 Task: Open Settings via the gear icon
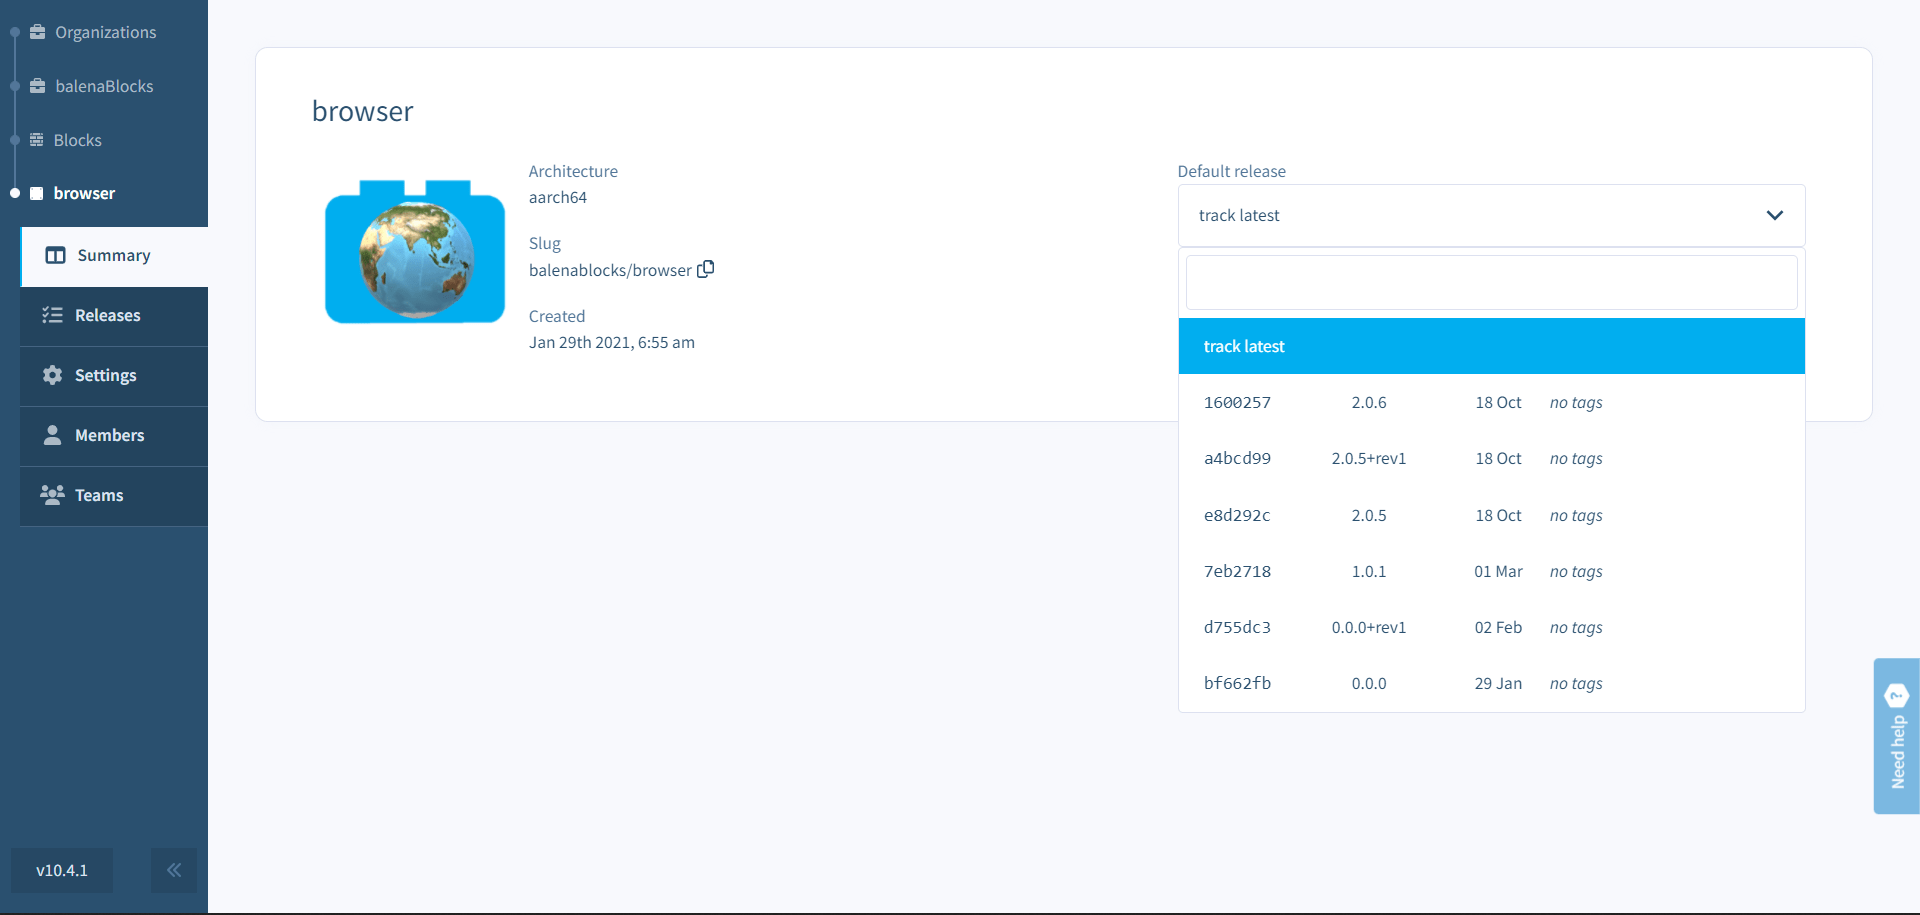pos(51,375)
